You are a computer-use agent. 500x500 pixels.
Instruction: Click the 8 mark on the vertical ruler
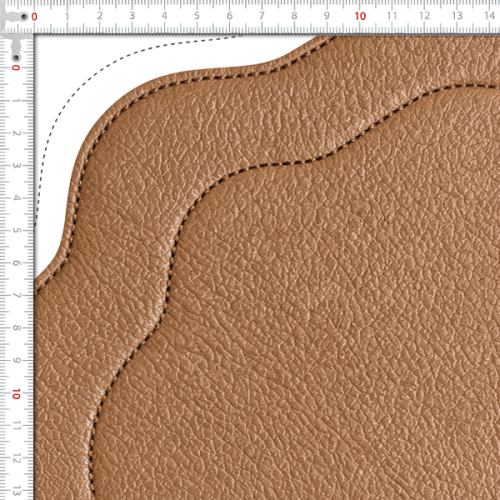tap(16, 328)
